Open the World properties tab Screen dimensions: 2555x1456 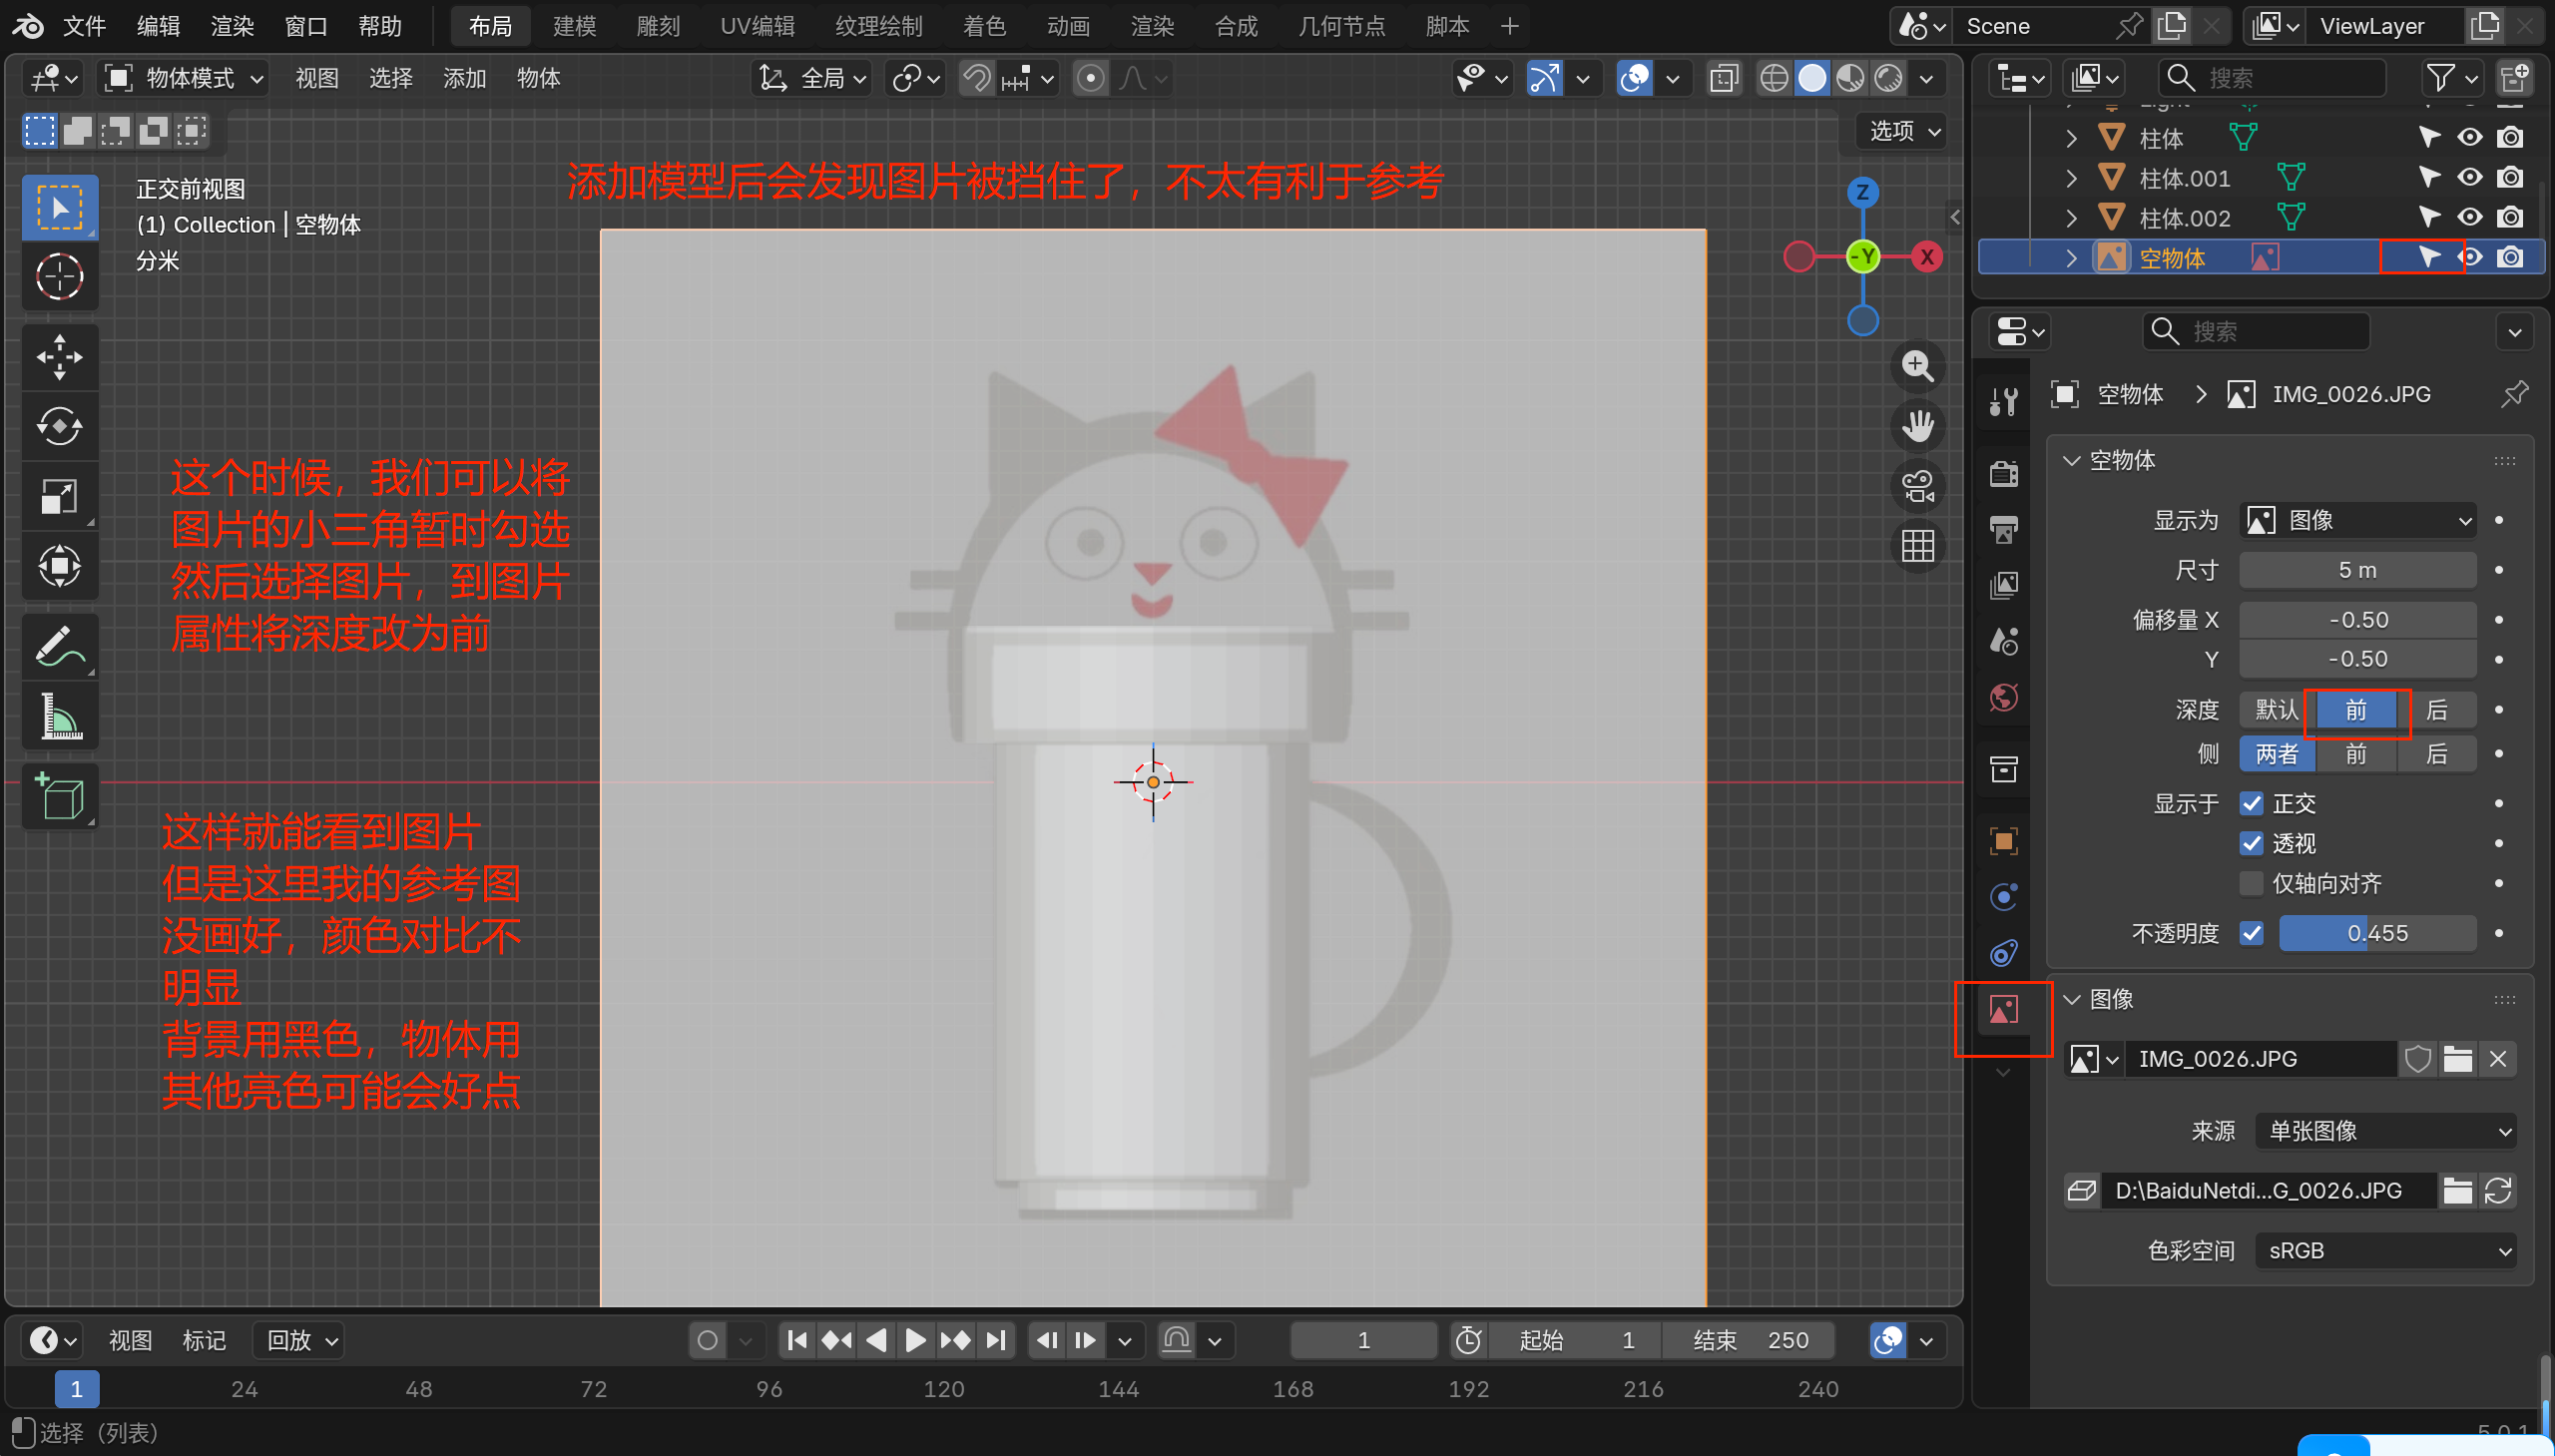click(2003, 697)
